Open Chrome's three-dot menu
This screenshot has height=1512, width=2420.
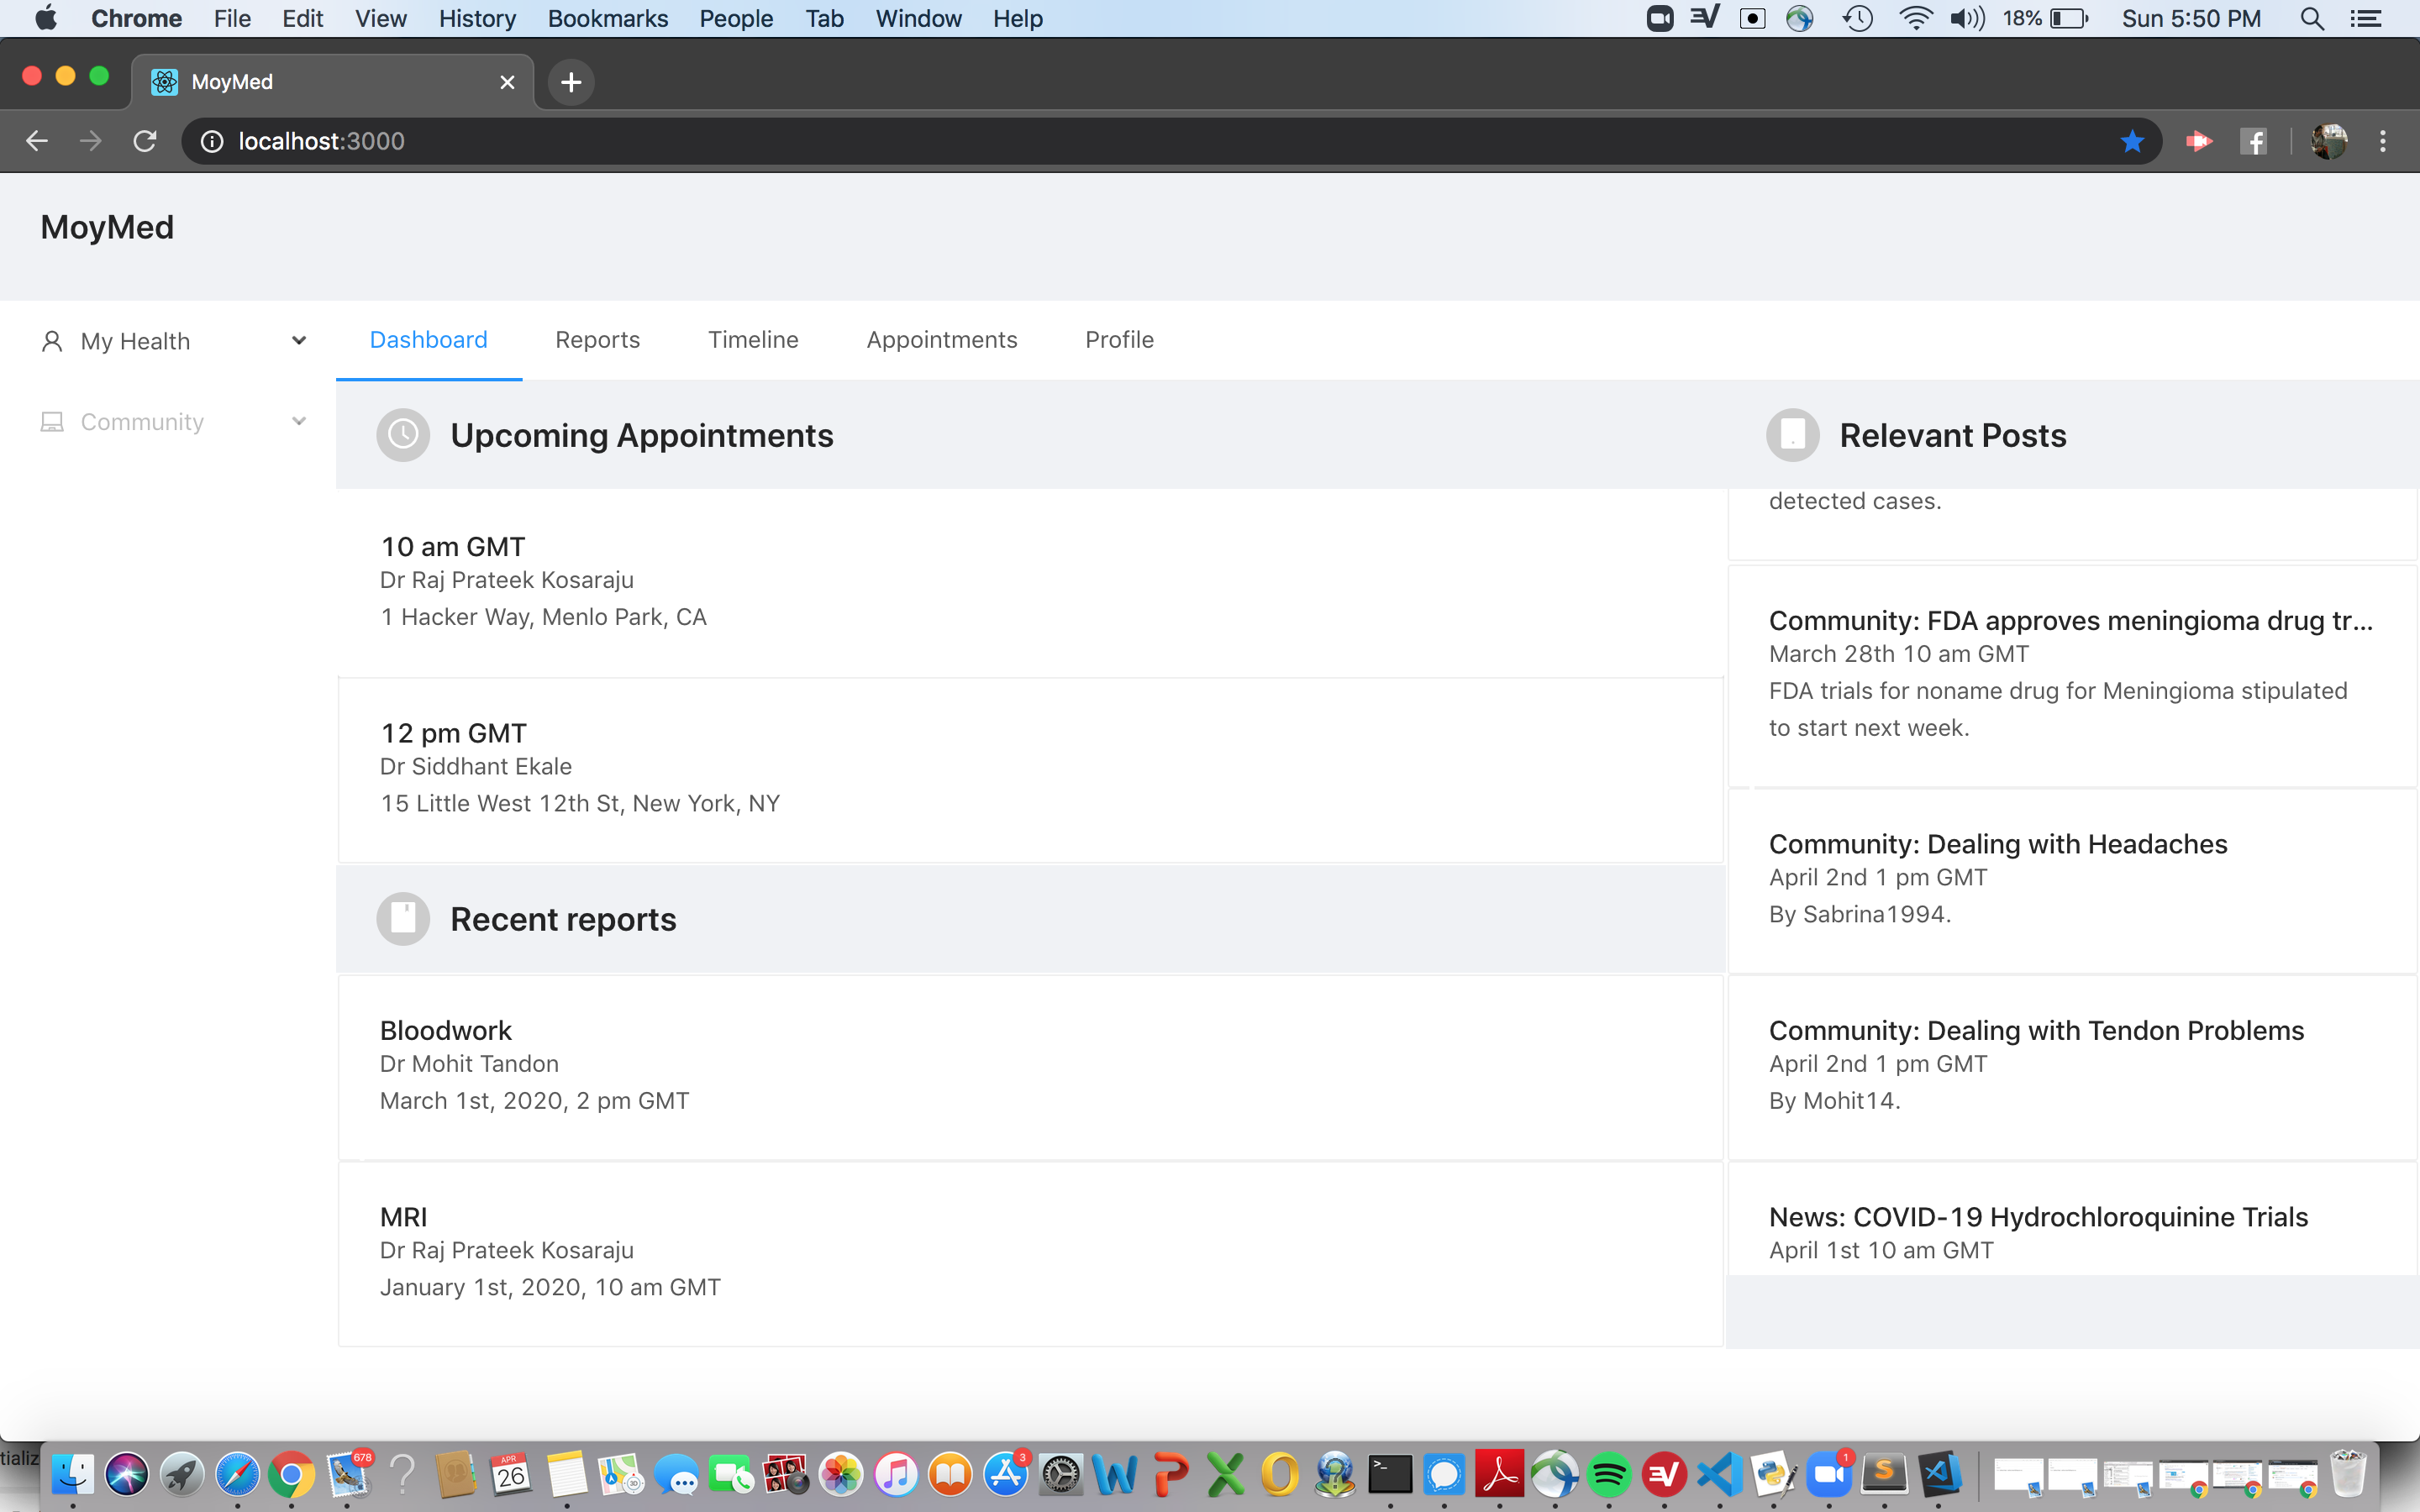click(x=2382, y=141)
